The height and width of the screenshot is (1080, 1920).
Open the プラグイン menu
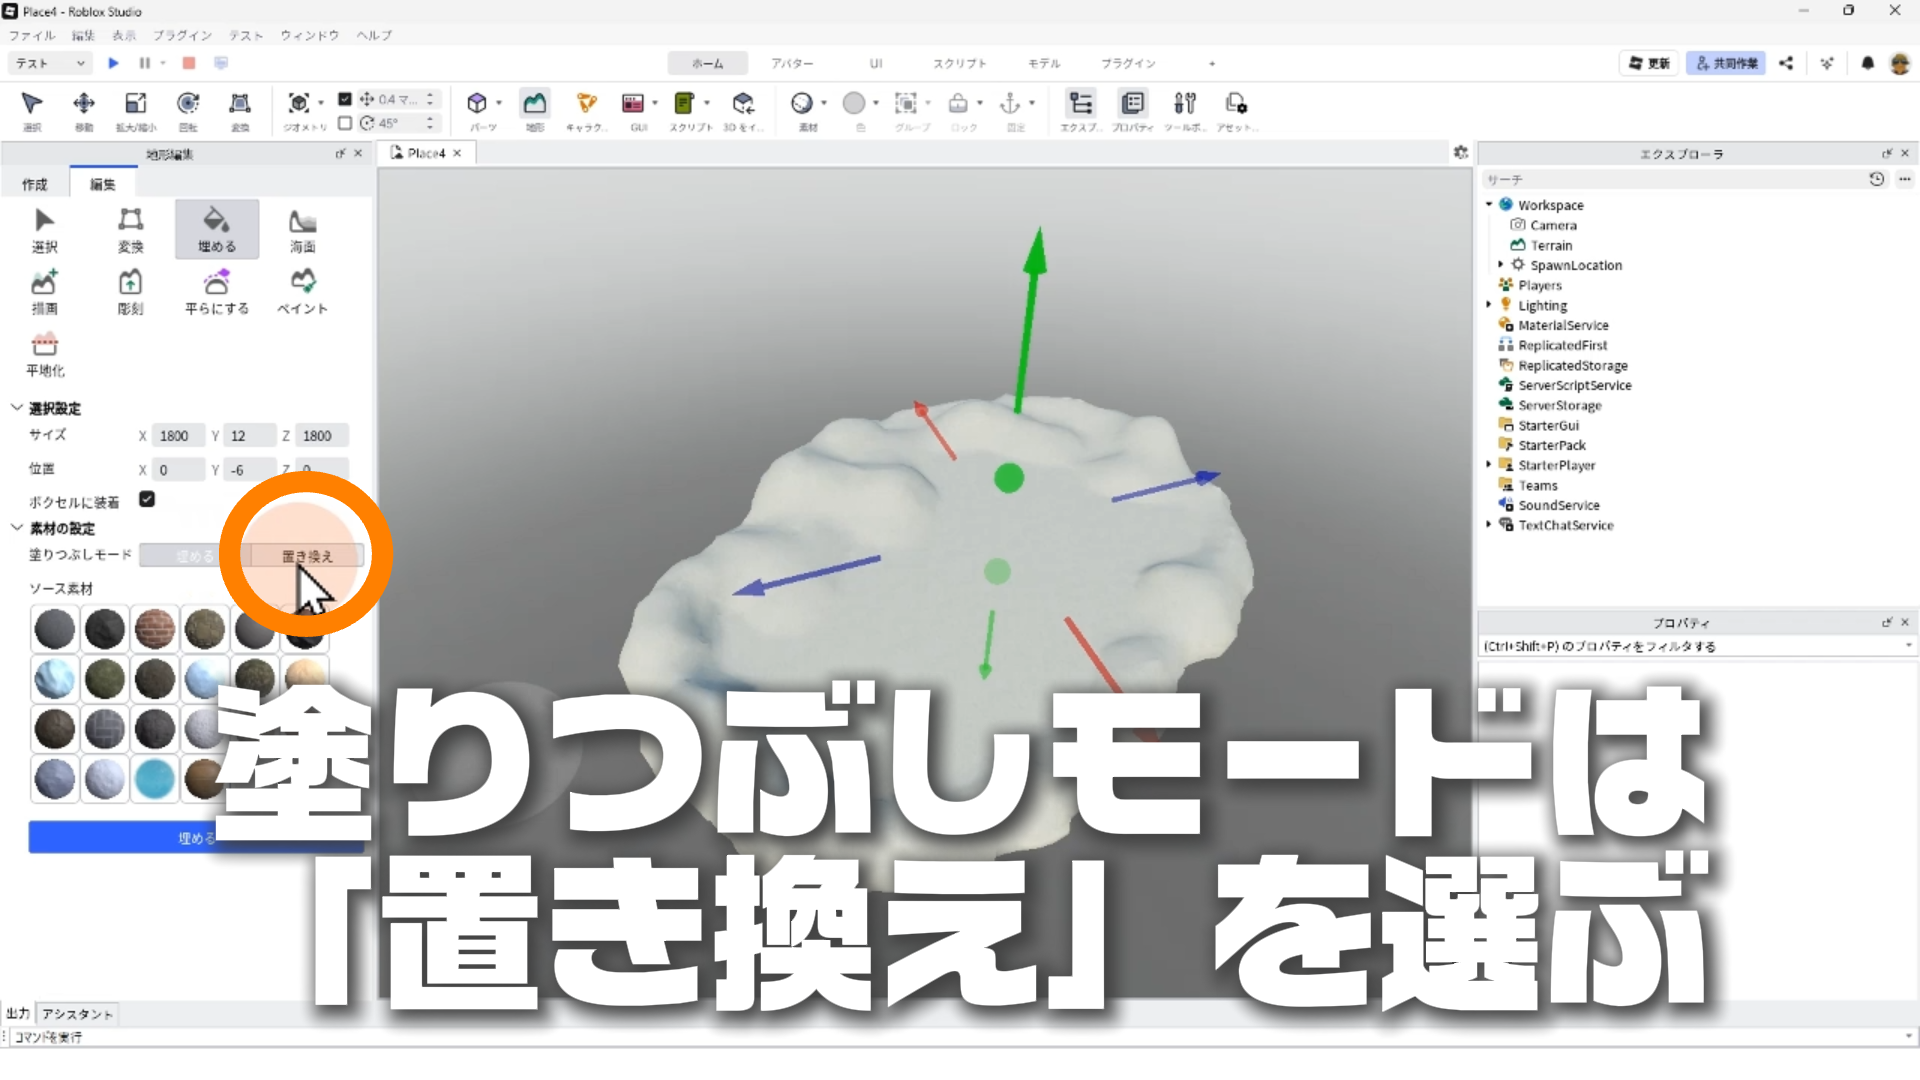pyautogui.click(x=182, y=35)
